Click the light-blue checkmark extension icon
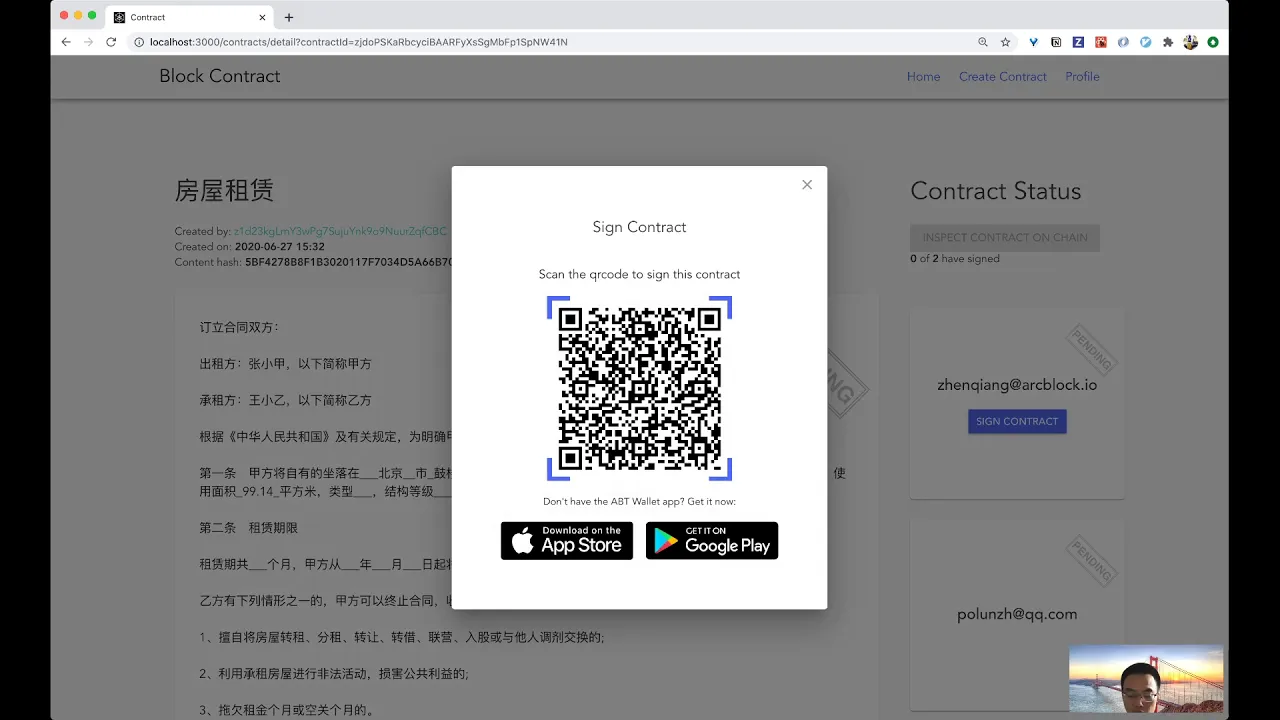Viewport: 1280px width, 720px height. point(1145,42)
